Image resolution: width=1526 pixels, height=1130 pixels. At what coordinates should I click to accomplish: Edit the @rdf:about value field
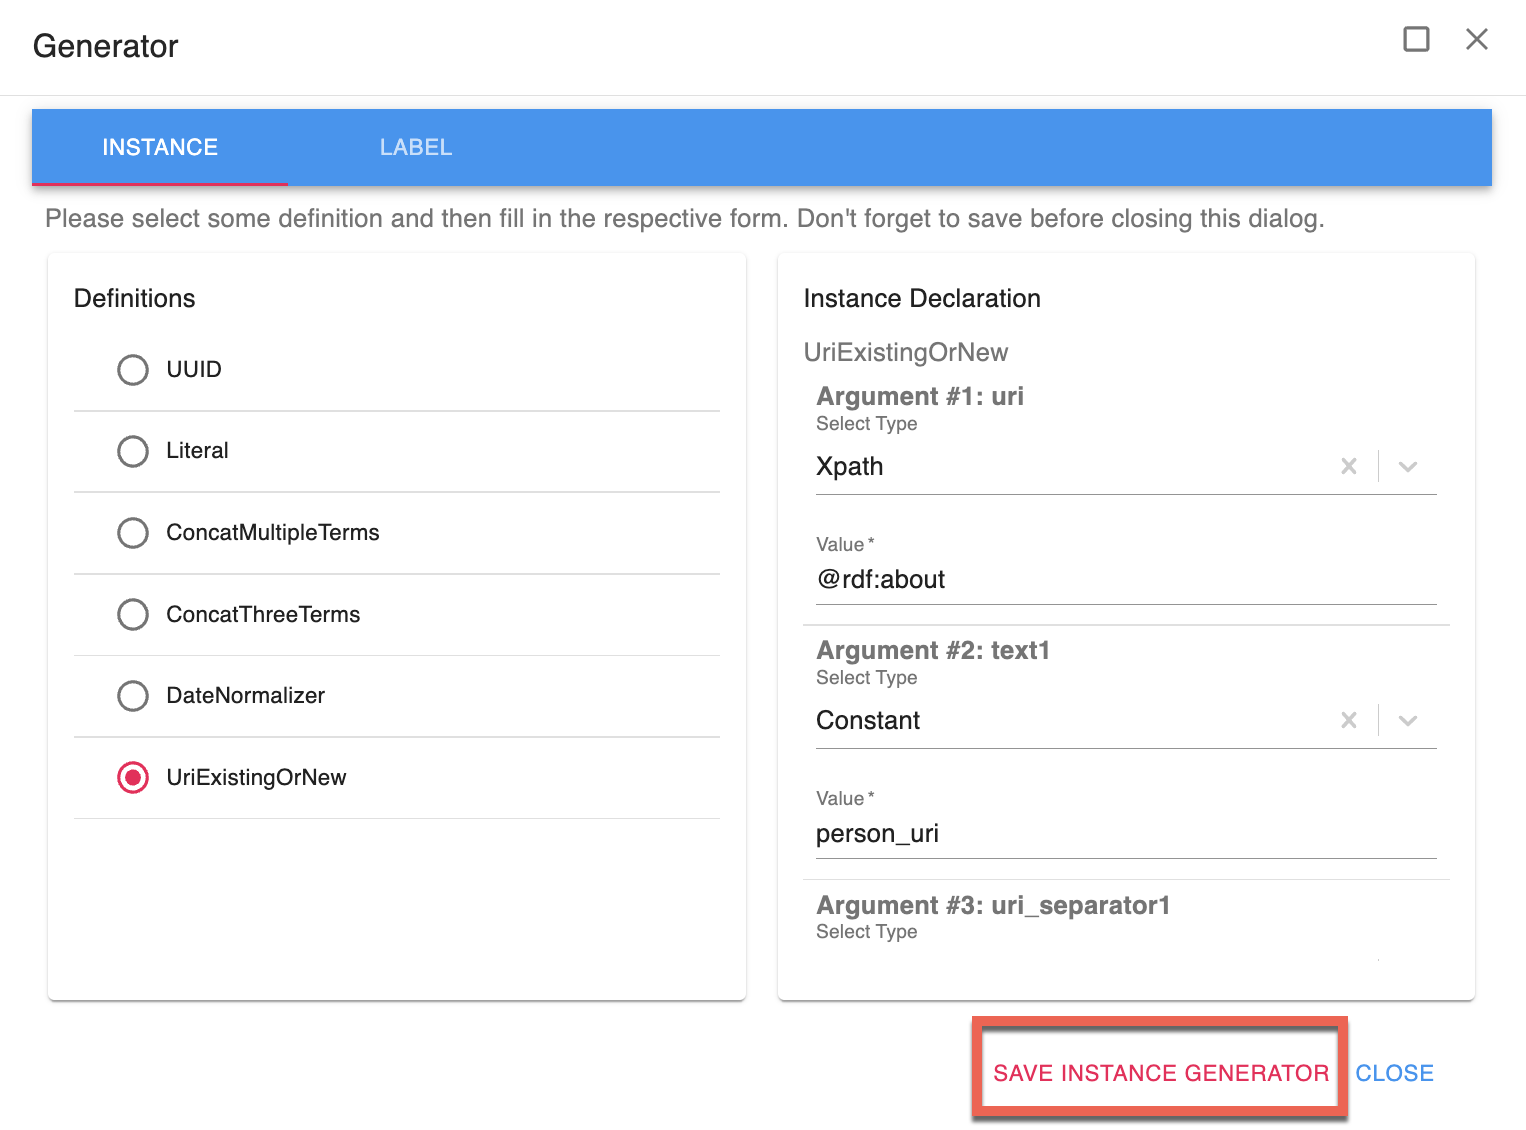pos(1125,580)
